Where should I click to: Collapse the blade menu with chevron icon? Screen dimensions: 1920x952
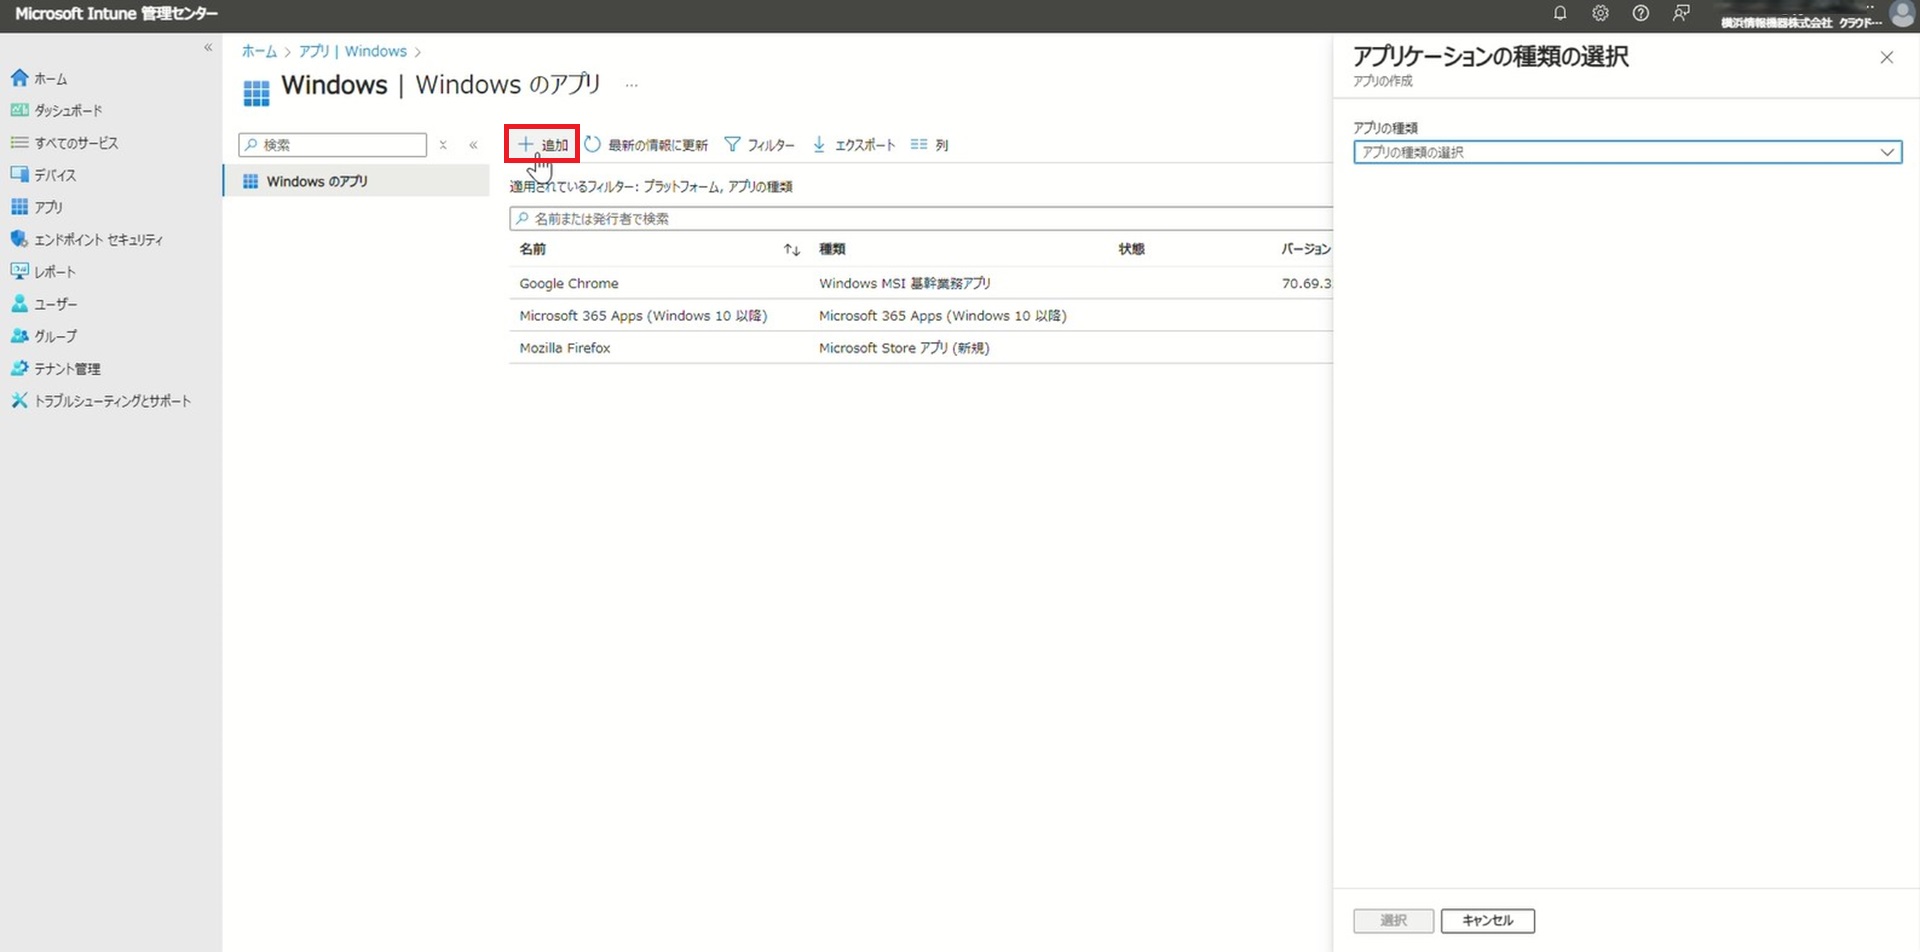(473, 145)
